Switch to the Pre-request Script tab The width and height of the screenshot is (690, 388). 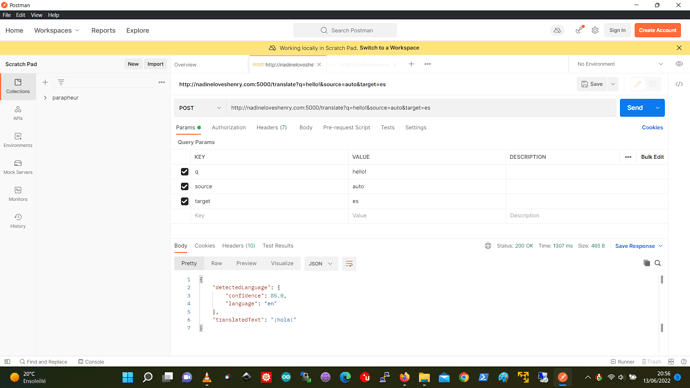pyautogui.click(x=346, y=128)
